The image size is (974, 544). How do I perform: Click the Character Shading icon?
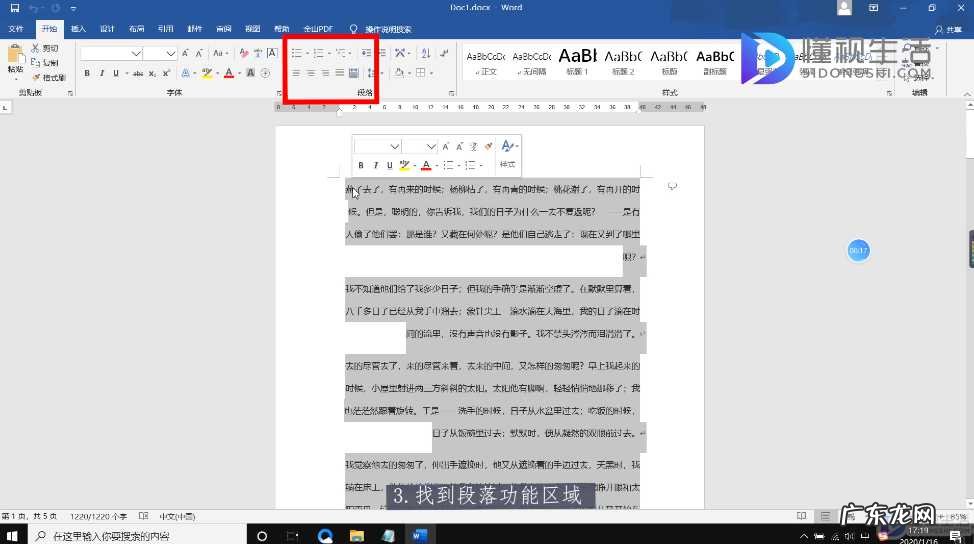(251, 73)
